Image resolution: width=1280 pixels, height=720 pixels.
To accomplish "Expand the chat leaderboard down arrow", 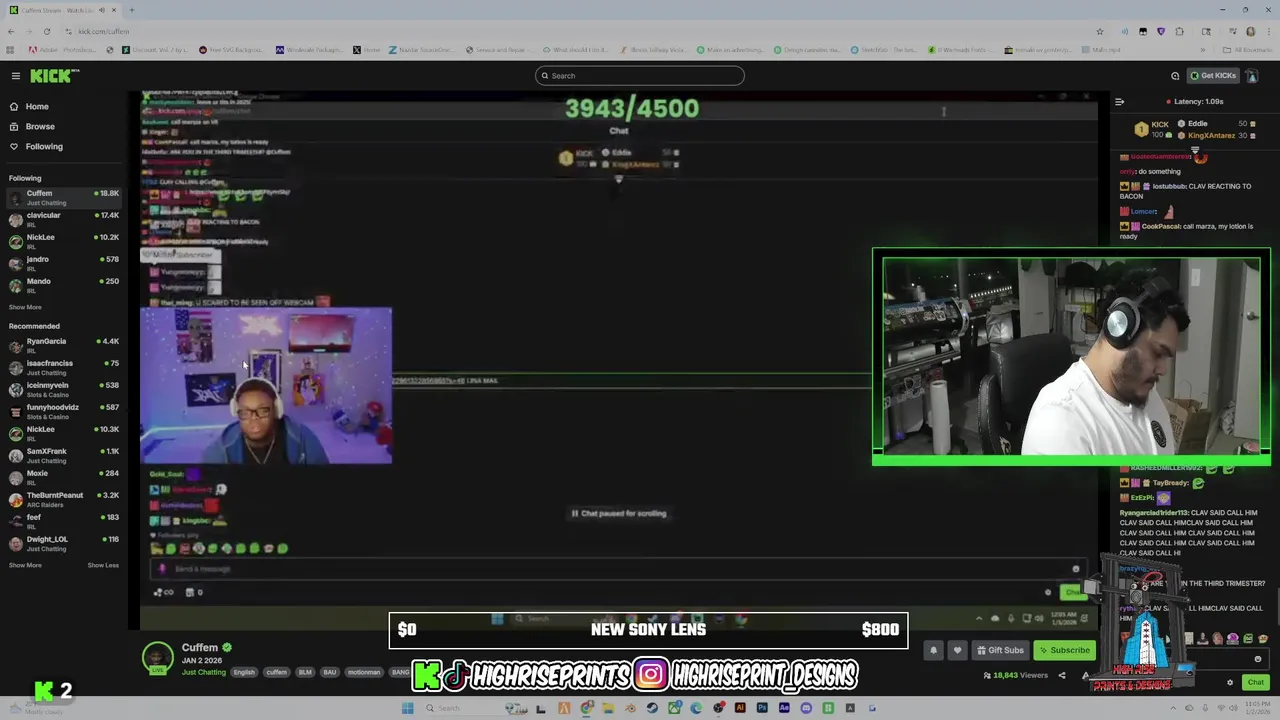I will pyautogui.click(x=1194, y=150).
